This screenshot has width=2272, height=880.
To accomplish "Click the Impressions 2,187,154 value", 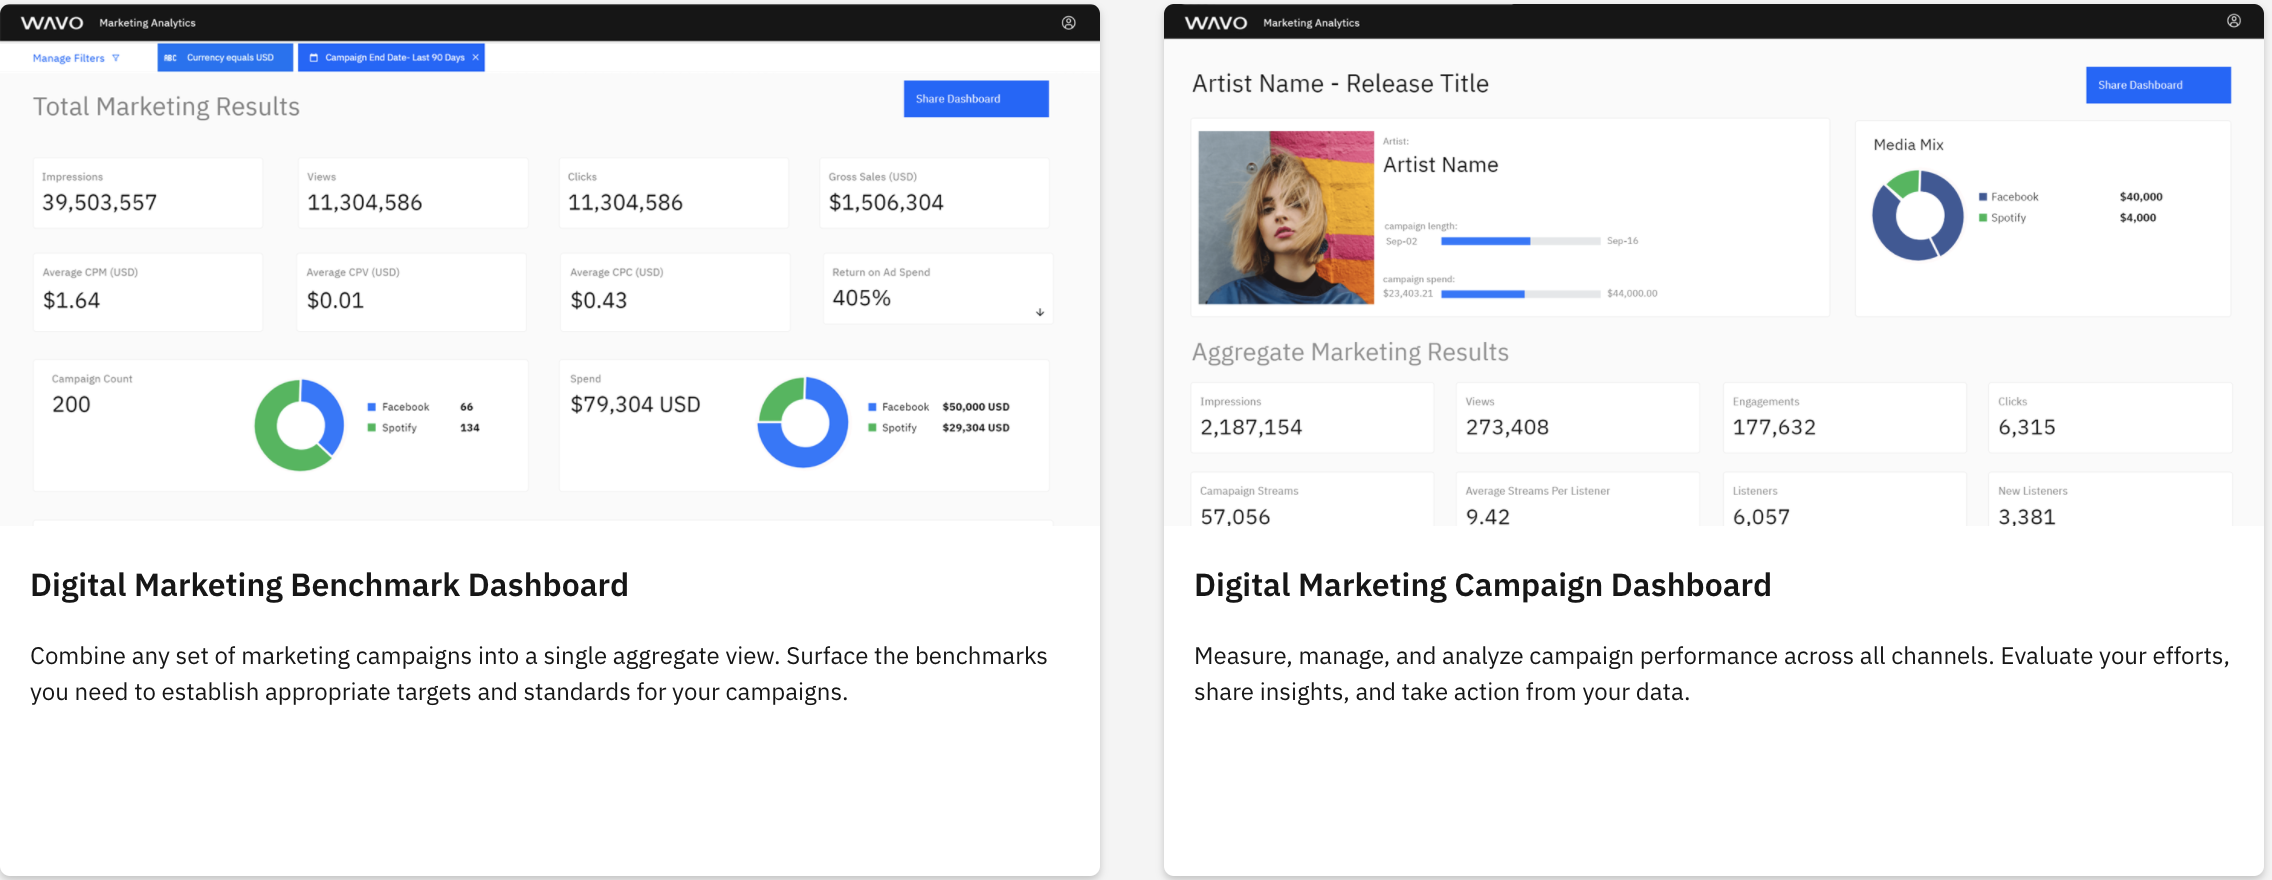I will (1251, 427).
